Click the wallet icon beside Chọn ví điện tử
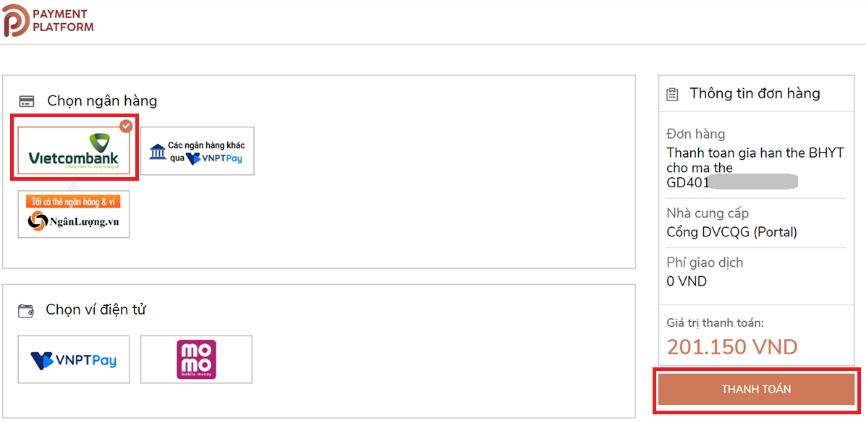 [26, 310]
